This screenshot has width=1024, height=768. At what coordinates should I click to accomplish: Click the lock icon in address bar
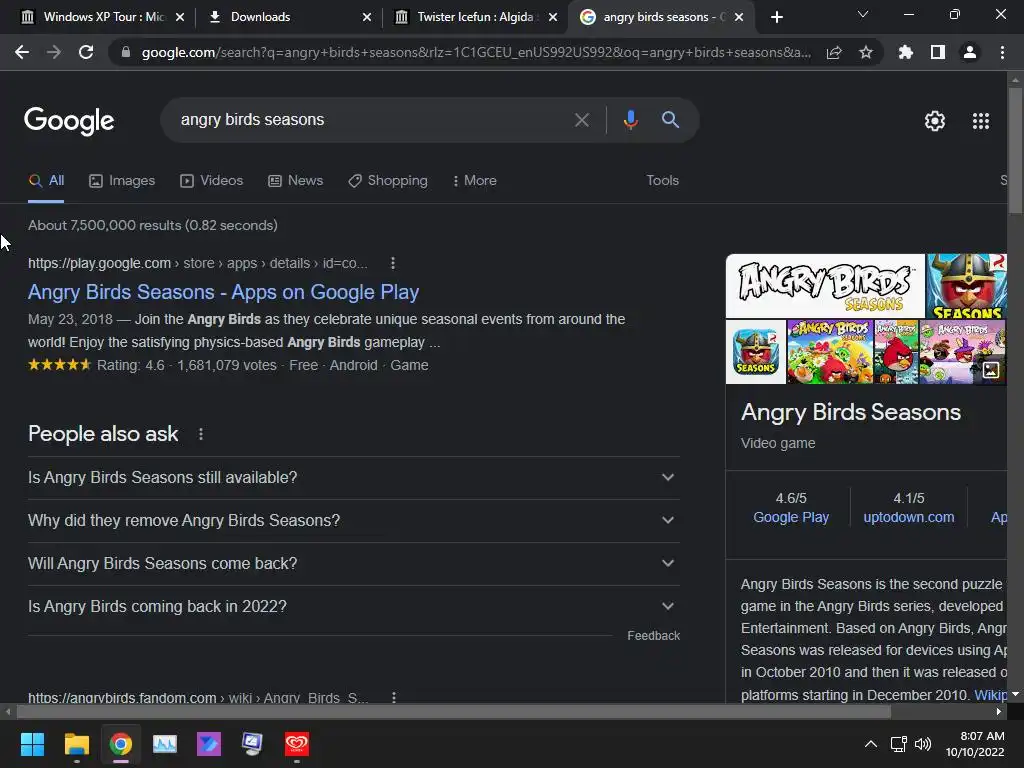click(x=126, y=52)
